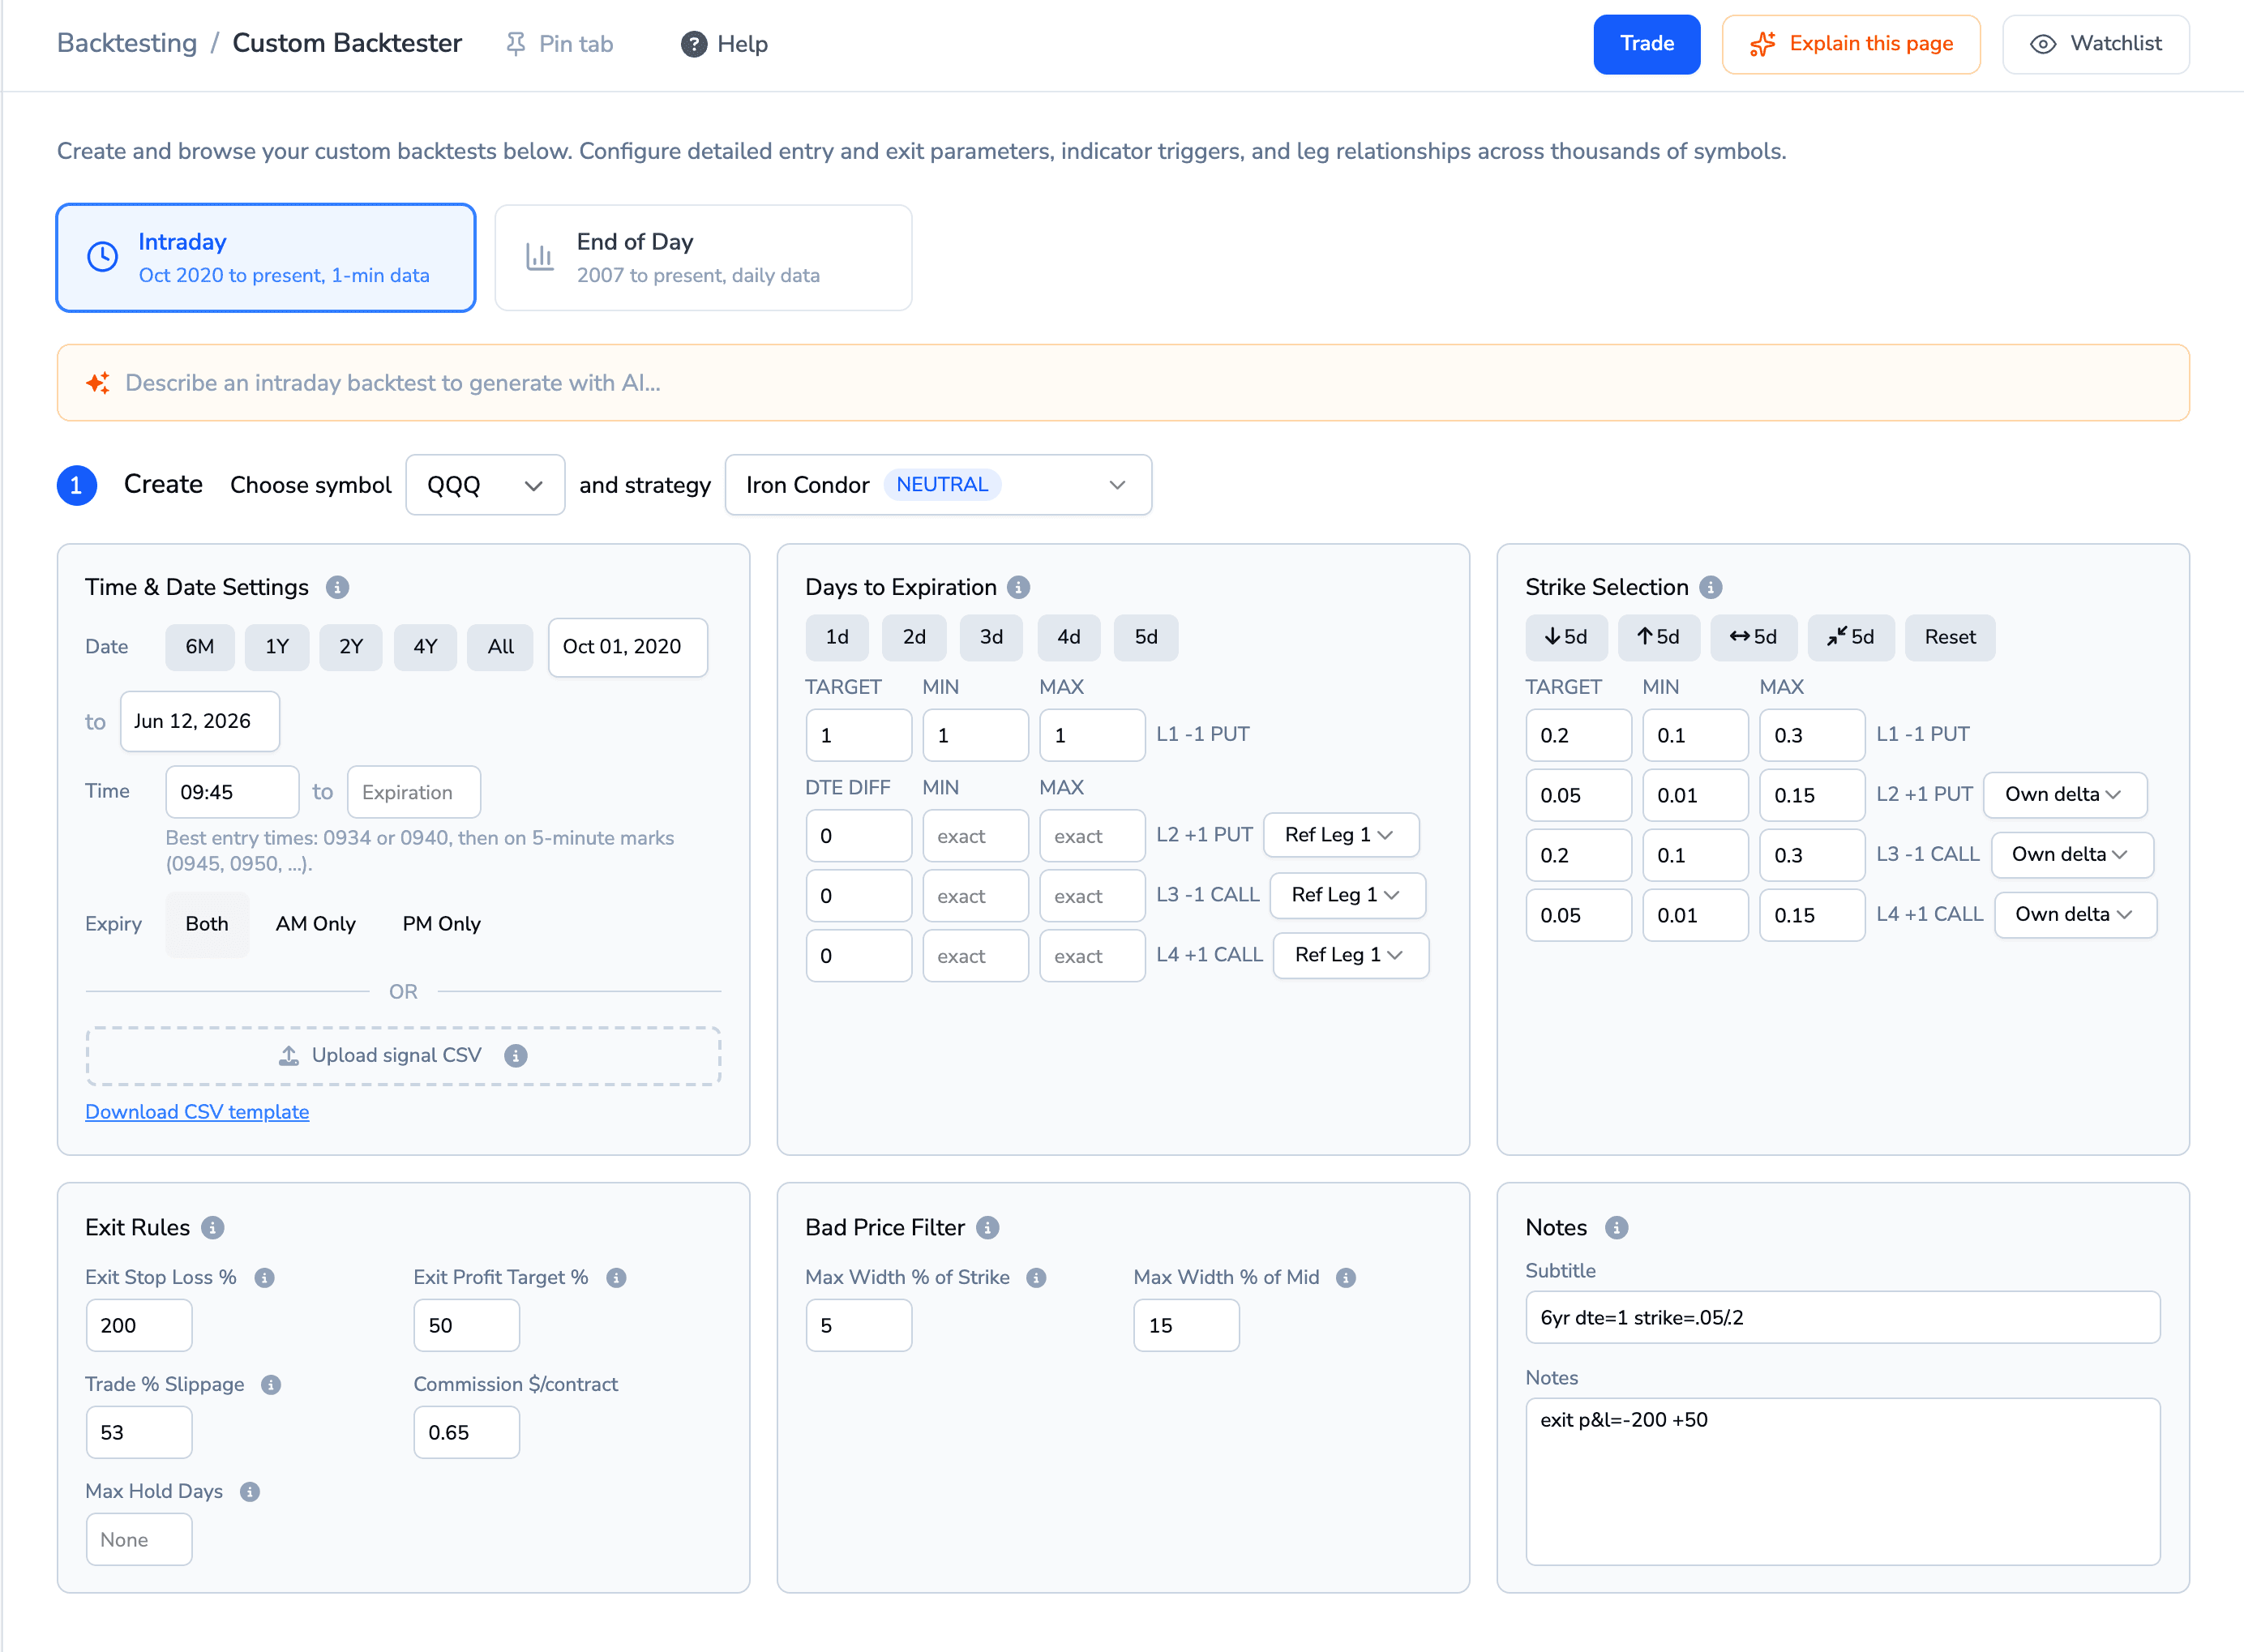Show info for Time & Date Settings
Viewport: 2244px width, 1652px height.
(x=337, y=587)
